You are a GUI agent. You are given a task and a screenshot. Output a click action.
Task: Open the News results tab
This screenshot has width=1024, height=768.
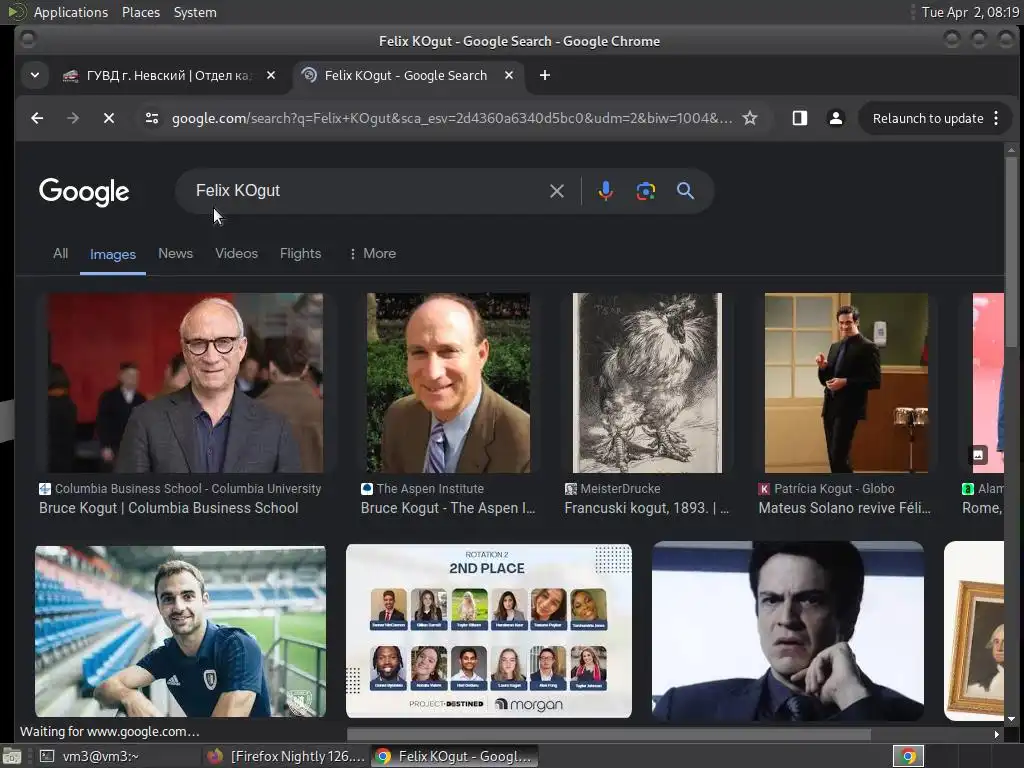pyautogui.click(x=175, y=253)
